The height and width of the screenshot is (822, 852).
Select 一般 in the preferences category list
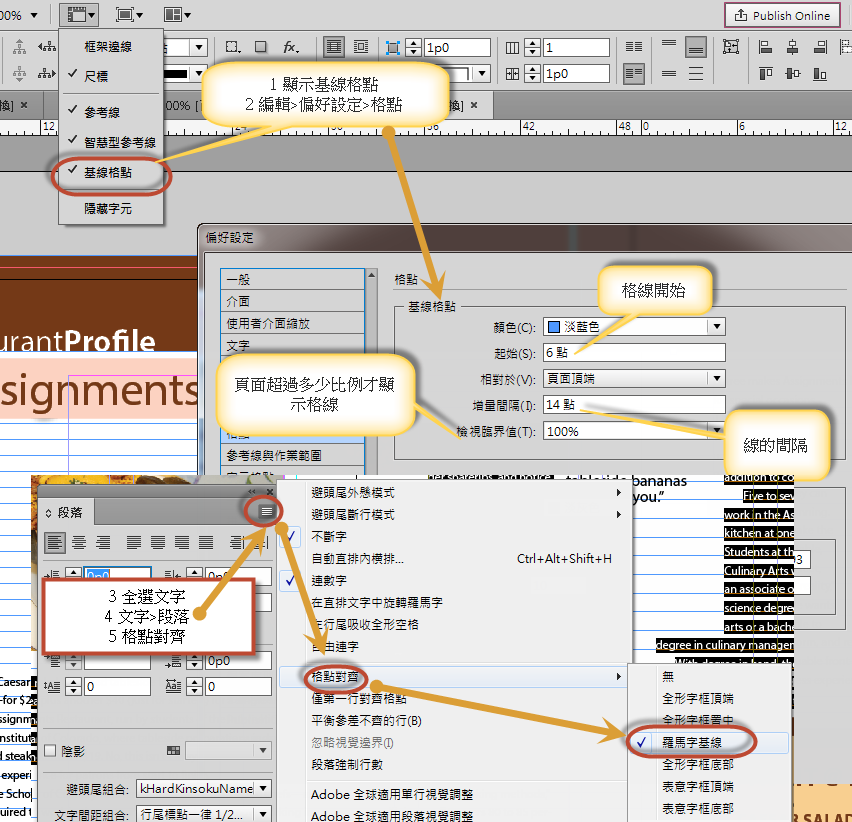point(292,280)
